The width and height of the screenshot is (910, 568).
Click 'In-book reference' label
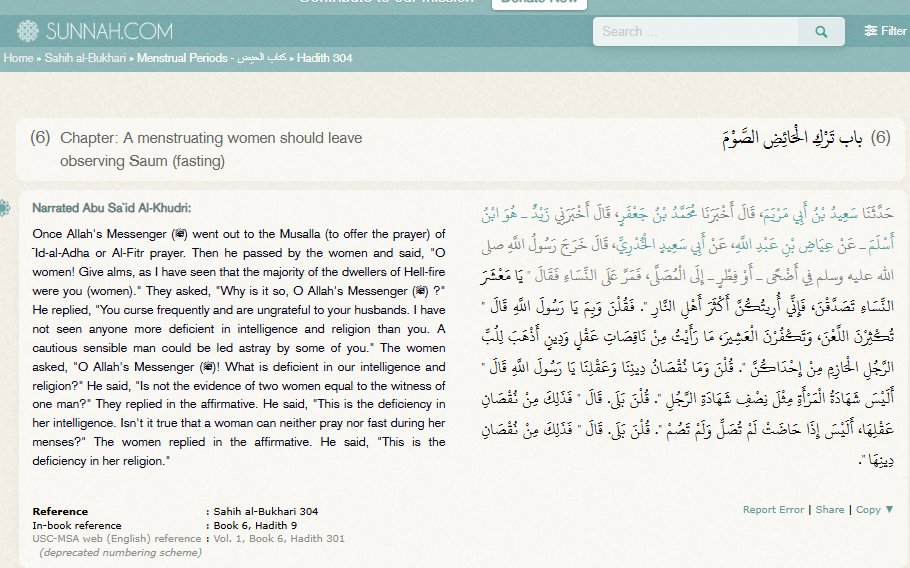77,525
